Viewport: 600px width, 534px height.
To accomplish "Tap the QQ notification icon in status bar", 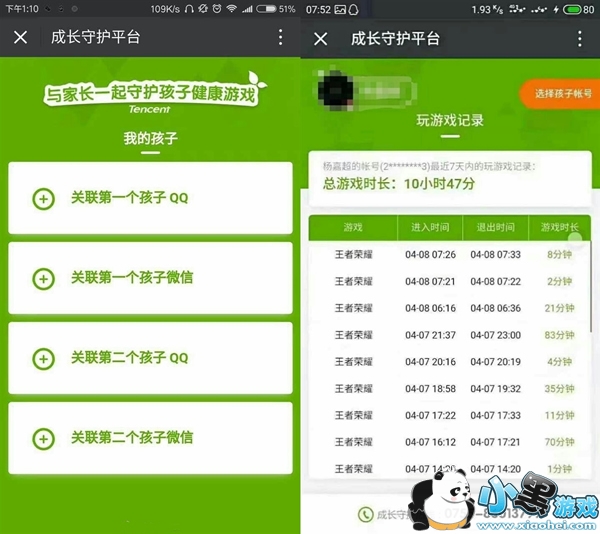I will tap(354, 9).
